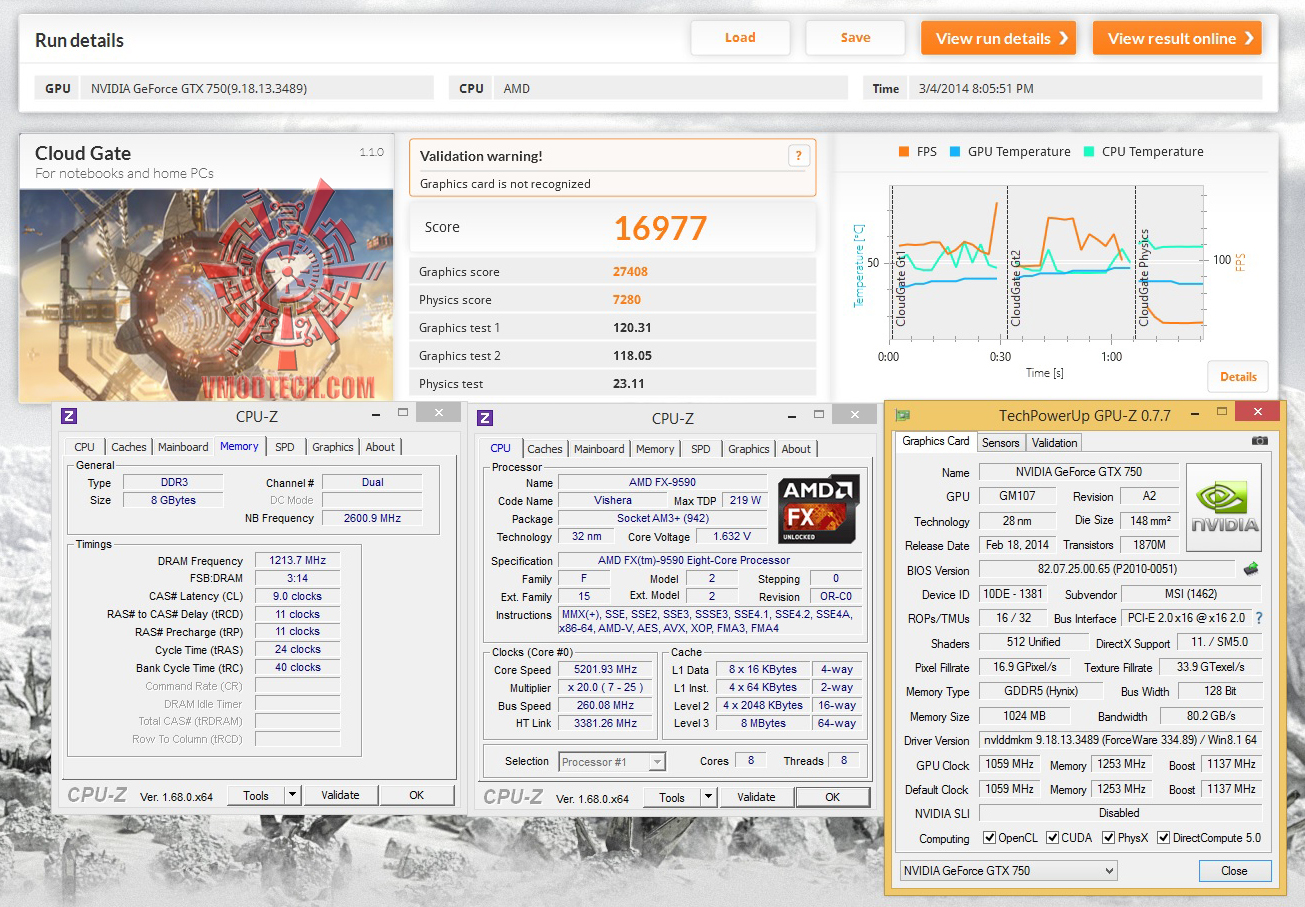Switch to Sensors tab in GPU-Z

pyautogui.click(x=1000, y=443)
